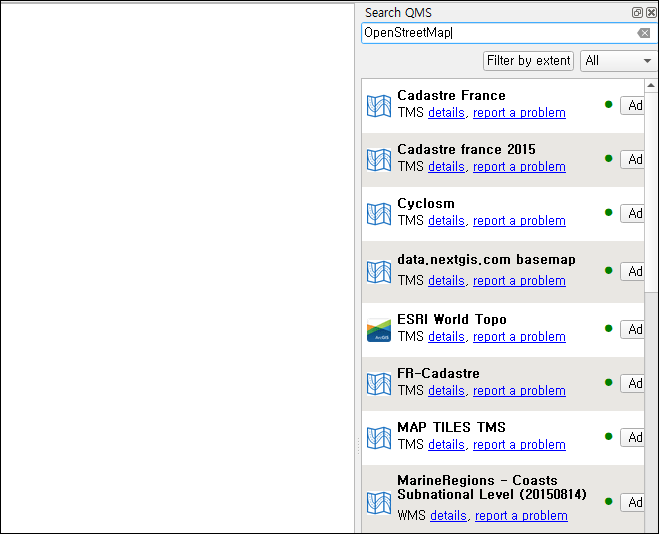Image resolution: width=659 pixels, height=534 pixels.
Task: Select the Cadastre France result title
Action: point(451,96)
